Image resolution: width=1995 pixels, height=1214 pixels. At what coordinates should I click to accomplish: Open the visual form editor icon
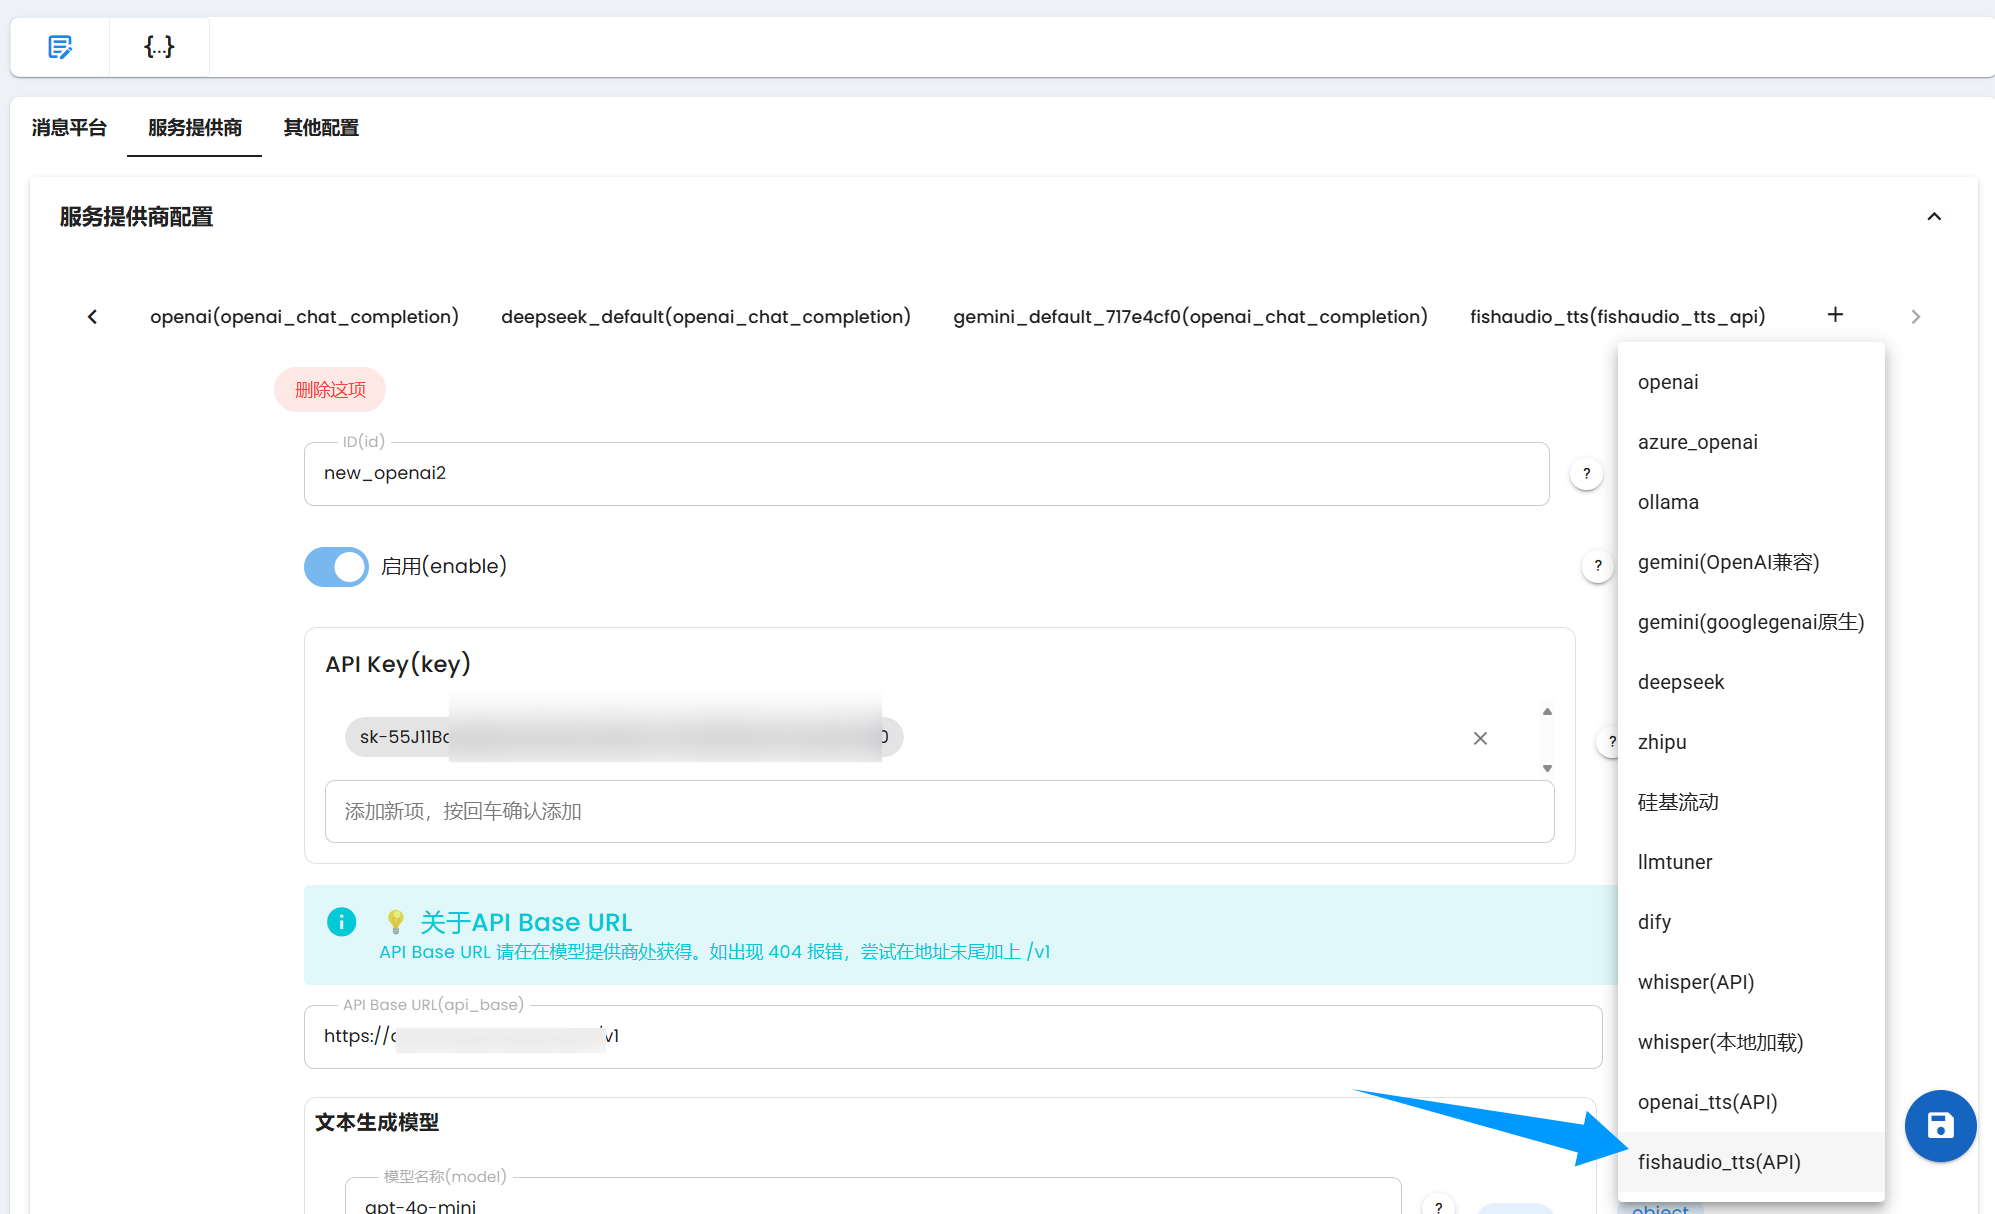pyautogui.click(x=60, y=46)
